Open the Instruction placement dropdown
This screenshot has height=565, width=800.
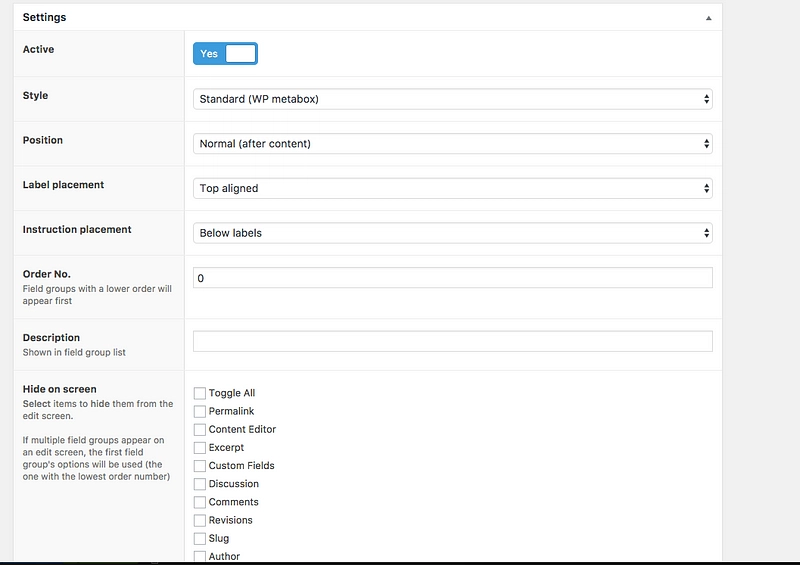click(x=452, y=233)
